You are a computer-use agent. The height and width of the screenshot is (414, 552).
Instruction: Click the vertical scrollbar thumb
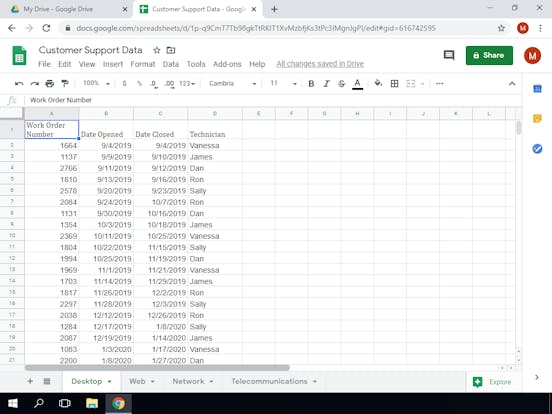pyautogui.click(x=519, y=127)
